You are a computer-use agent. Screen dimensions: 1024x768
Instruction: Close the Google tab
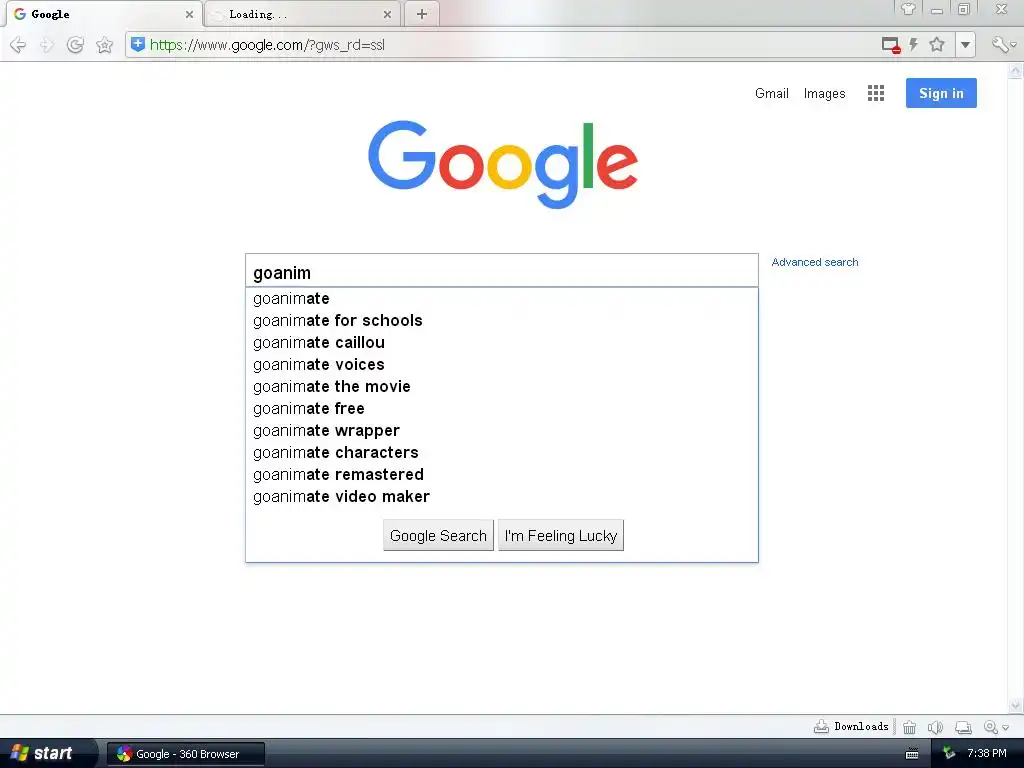coord(189,14)
